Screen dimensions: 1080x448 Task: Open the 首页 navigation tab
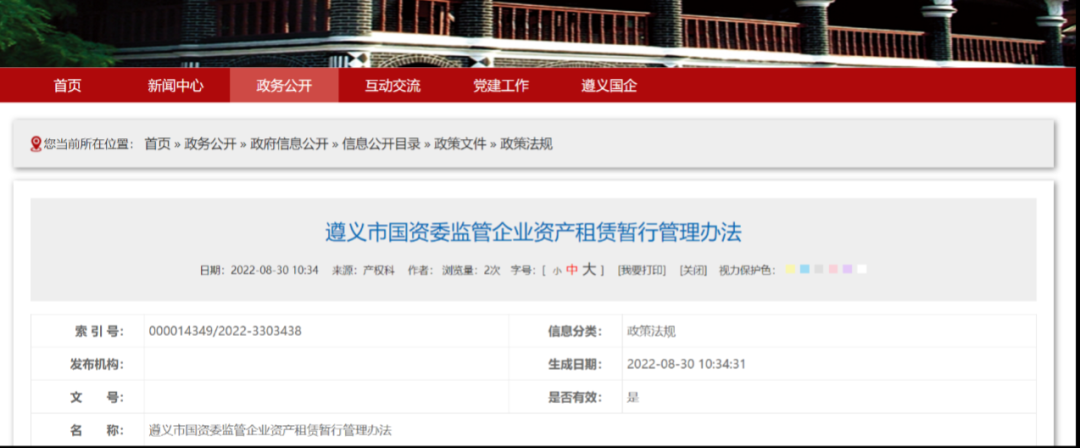(67, 86)
